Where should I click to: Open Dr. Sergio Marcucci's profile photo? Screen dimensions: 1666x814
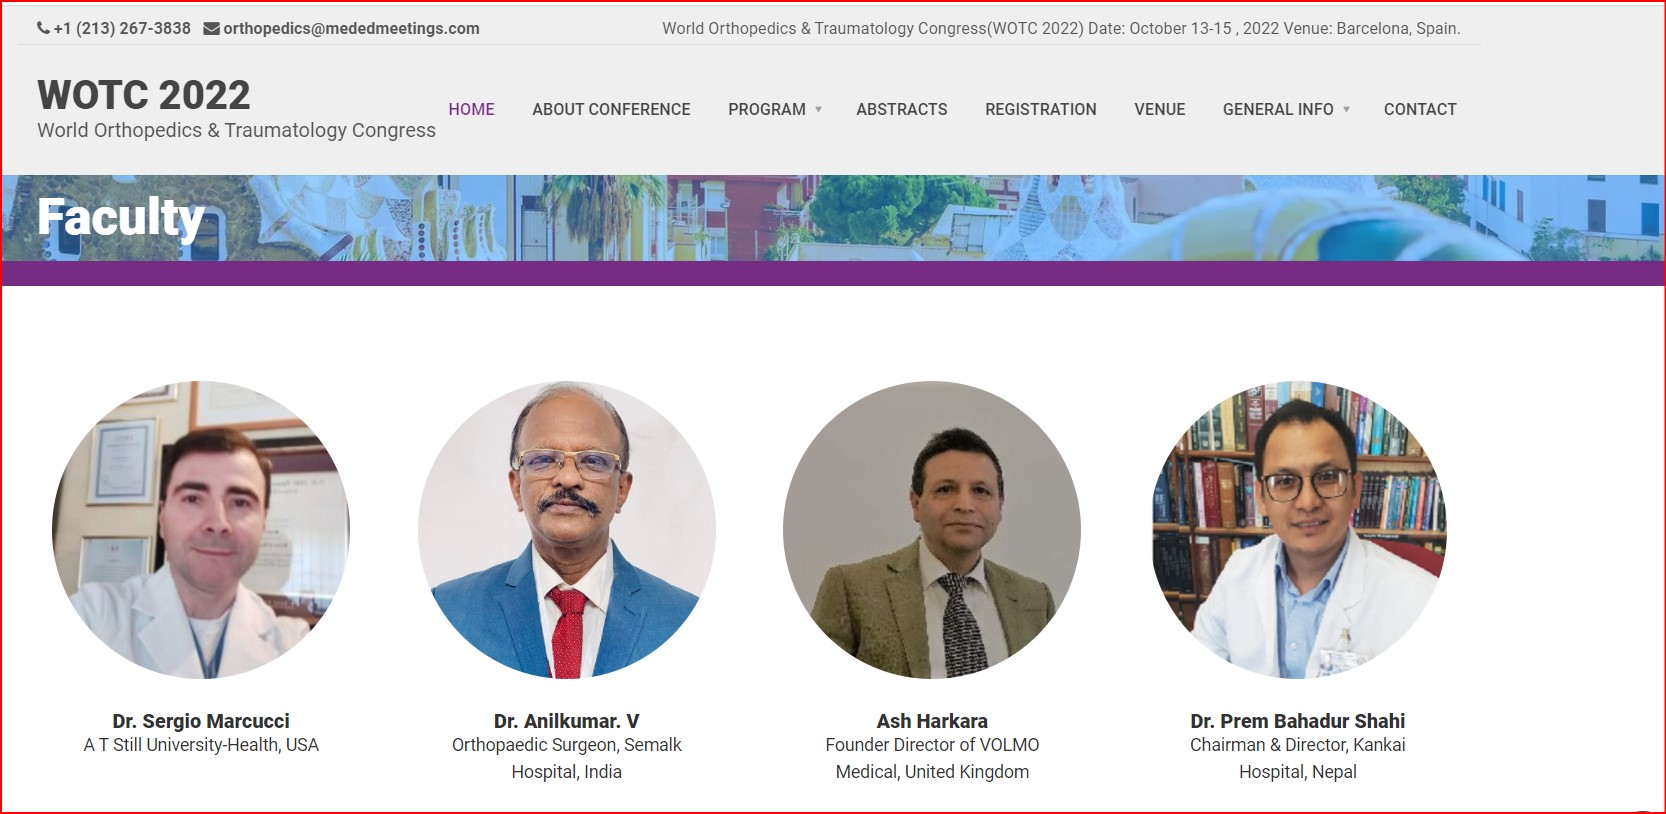pos(201,530)
